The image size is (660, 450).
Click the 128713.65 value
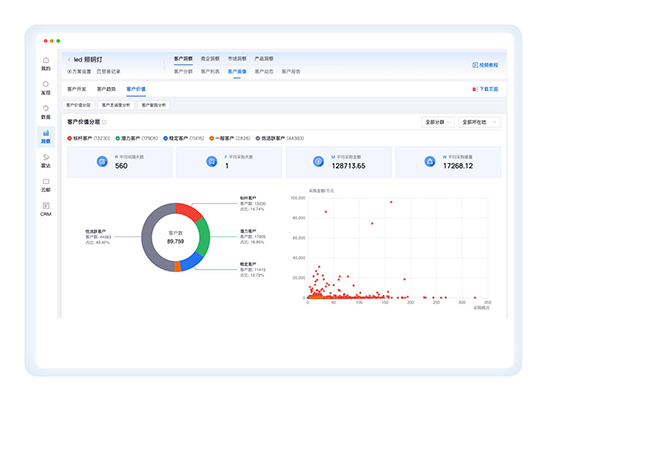(349, 166)
